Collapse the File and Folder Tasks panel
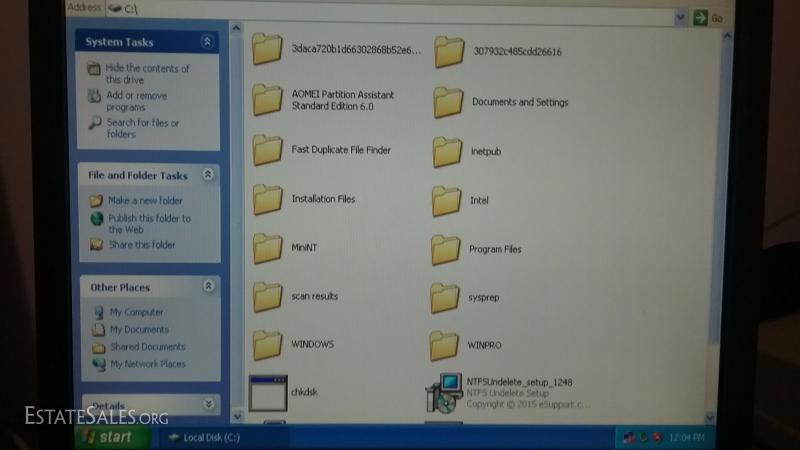800x450 pixels. coord(208,174)
